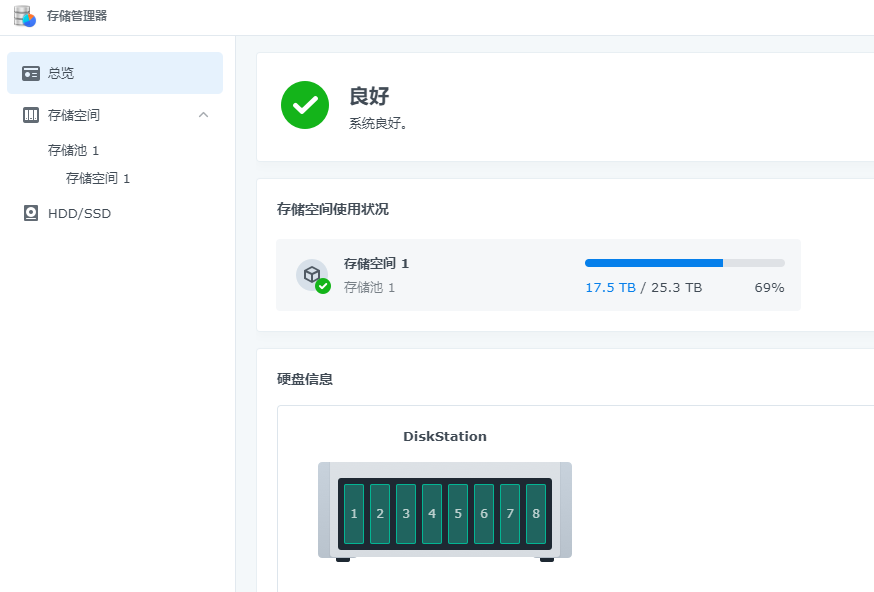
Task: Click the green healthy status checkmark
Action: point(305,105)
